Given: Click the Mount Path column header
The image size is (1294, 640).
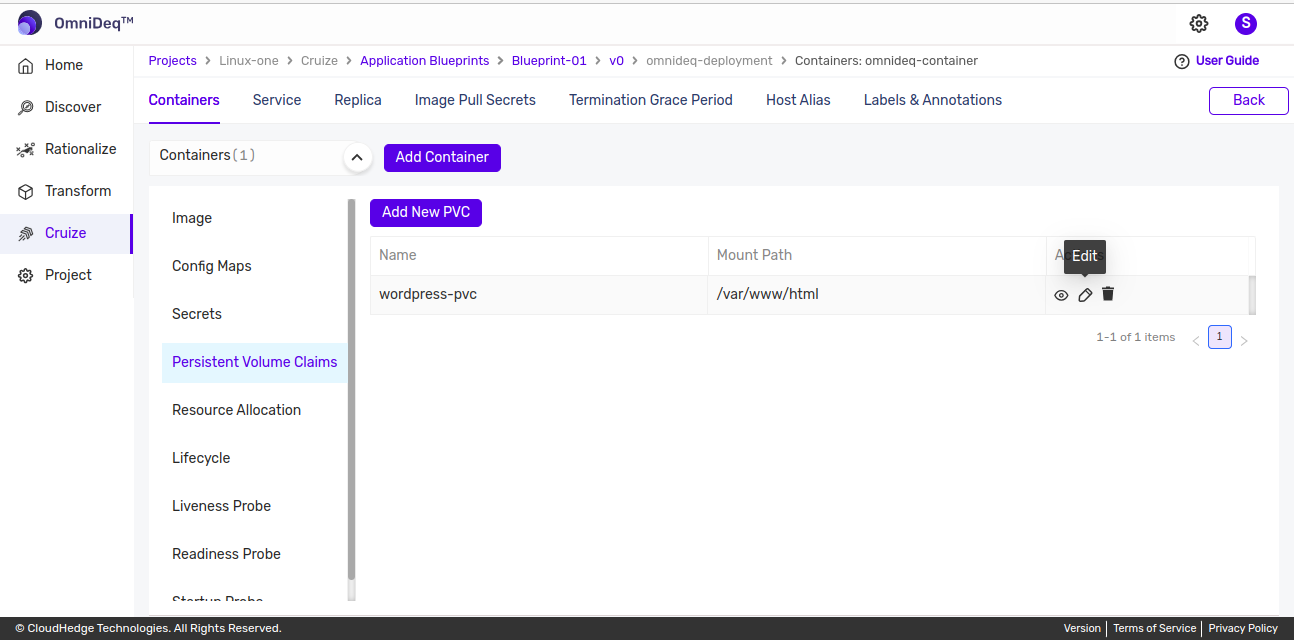Looking at the screenshot, I should click(877, 255).
